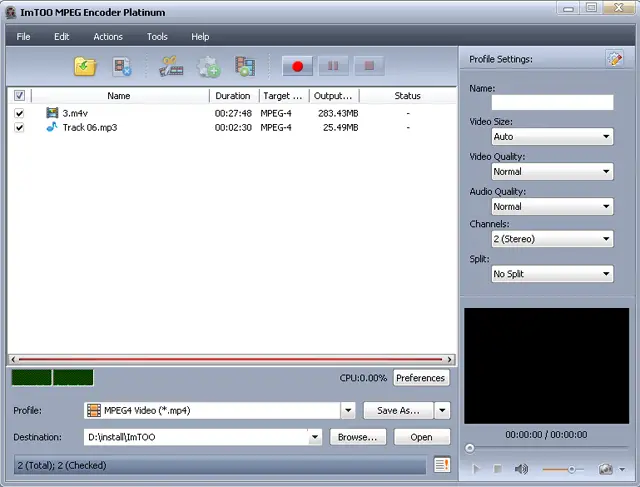This screenshot has height=487, width=640.
Task: Select the 3.m4v file row
Action: coord(231,113)
